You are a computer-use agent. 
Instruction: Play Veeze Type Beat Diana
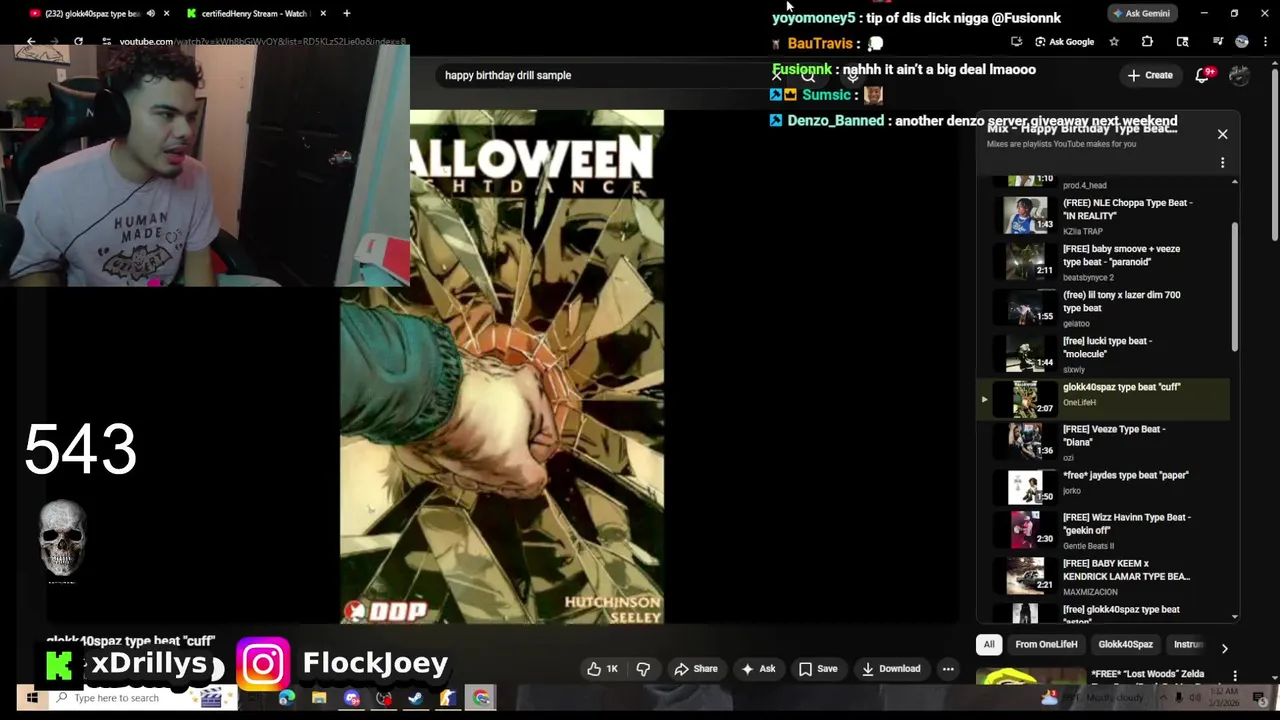pyautogui.click(x=1105, y=441)
